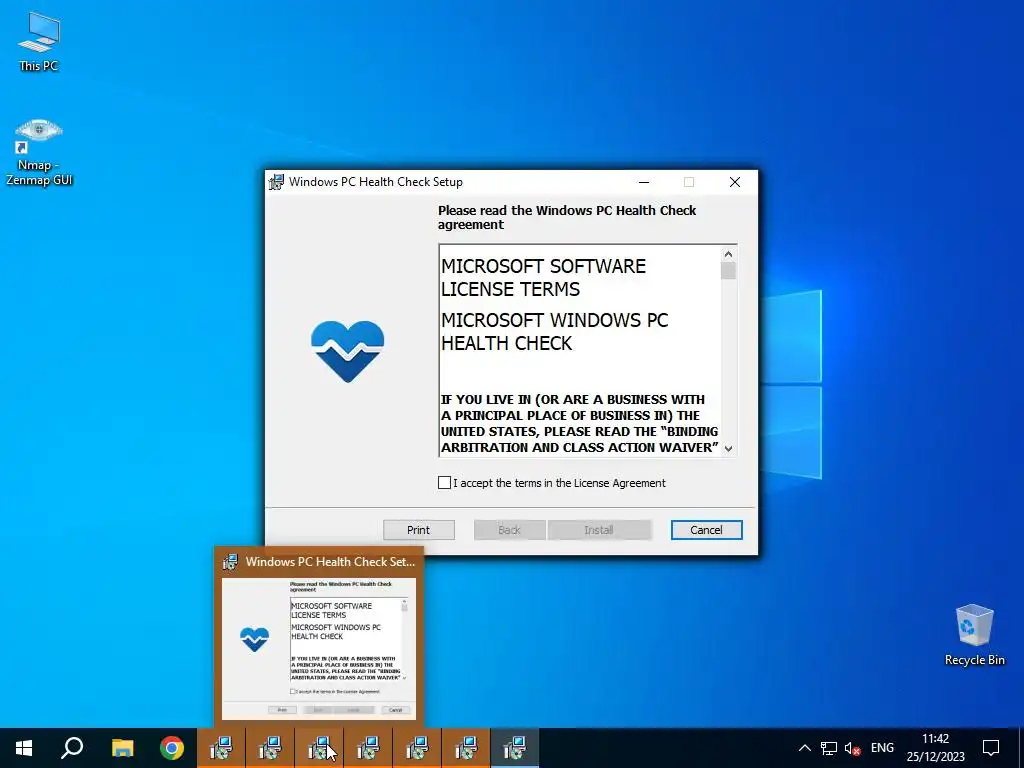
Task: Select the Recycle Bin desktop icon
Action: (974, 635)
